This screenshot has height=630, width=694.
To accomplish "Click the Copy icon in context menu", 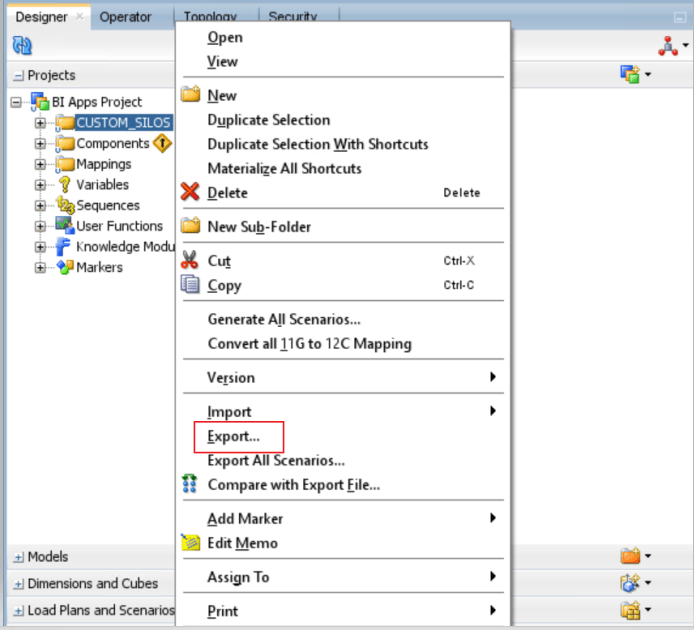I will point(190,284).
